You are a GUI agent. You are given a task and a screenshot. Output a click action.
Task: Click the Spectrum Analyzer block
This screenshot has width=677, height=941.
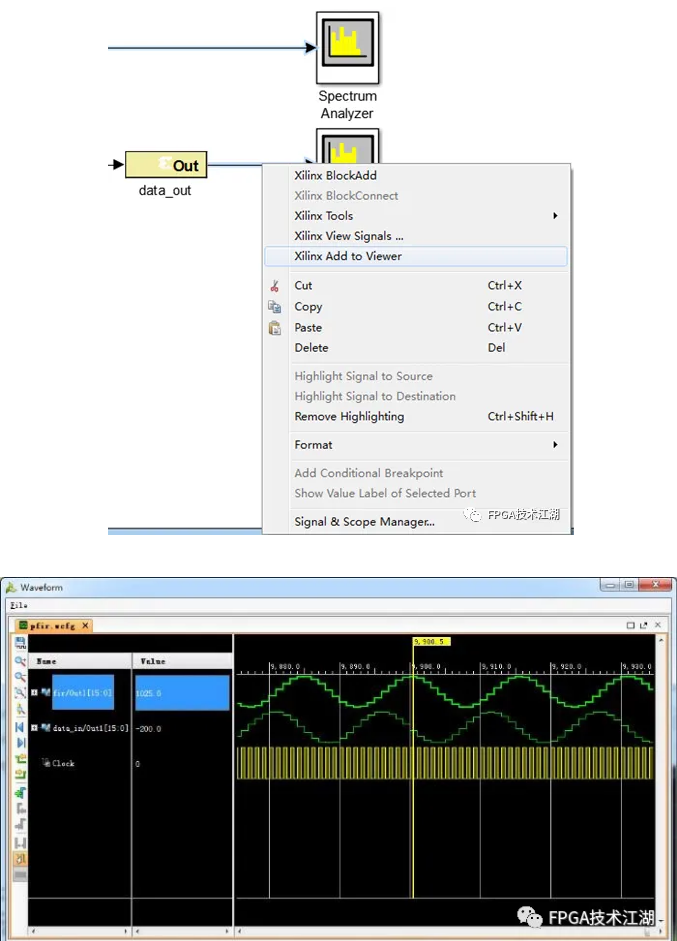click(x=347, y=49)
